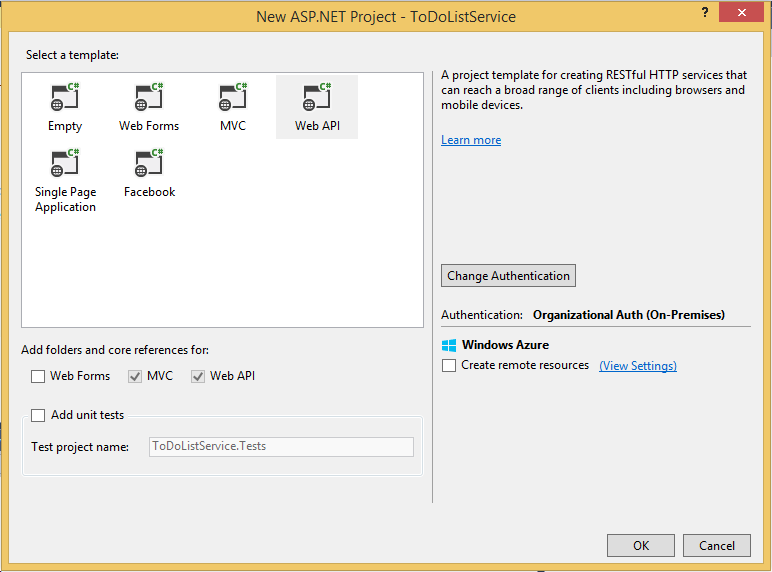This screenshot has width=772, height=572.
Task: Click the 'Test project name:' label
Action: click(x=80, y=447)
